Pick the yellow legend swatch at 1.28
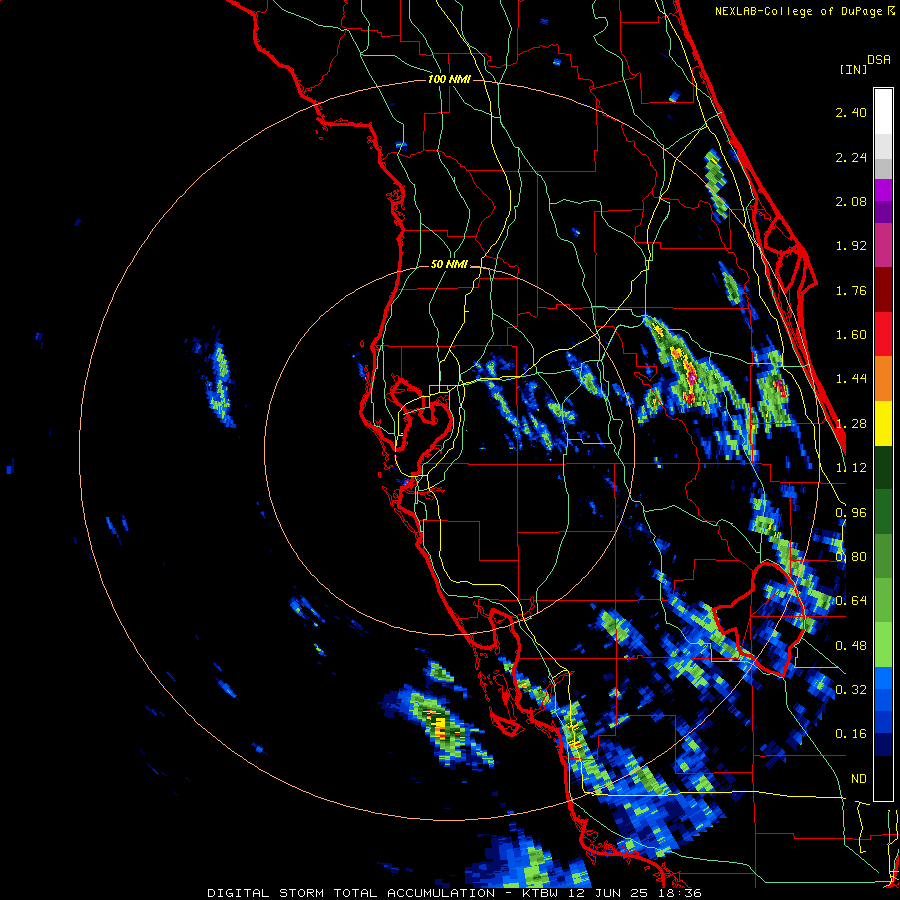Image resolution: width=900 pixels, height=900 pixels. (883, 423)
